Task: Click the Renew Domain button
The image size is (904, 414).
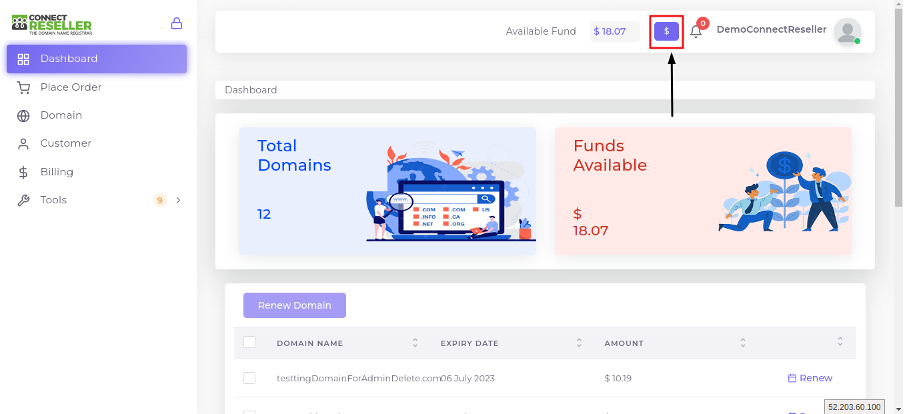Action: [294, 305]
